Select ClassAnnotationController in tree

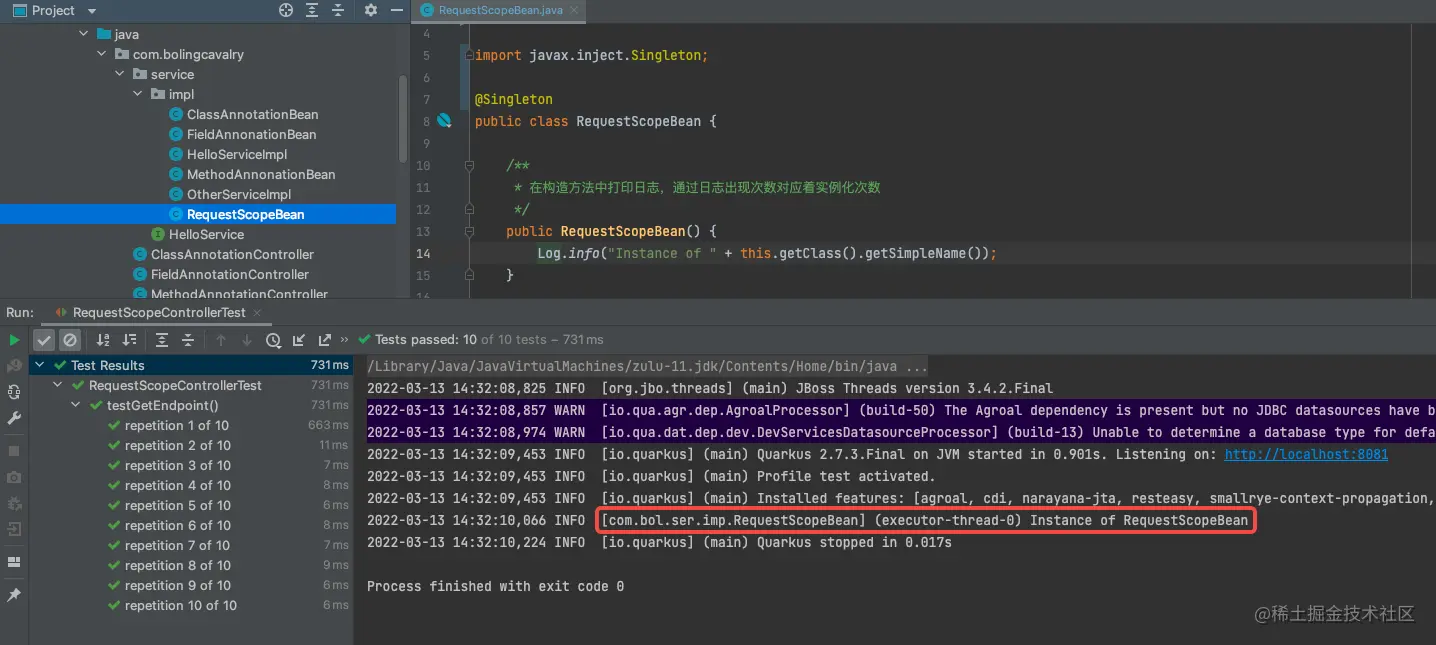tap(232, 254)
